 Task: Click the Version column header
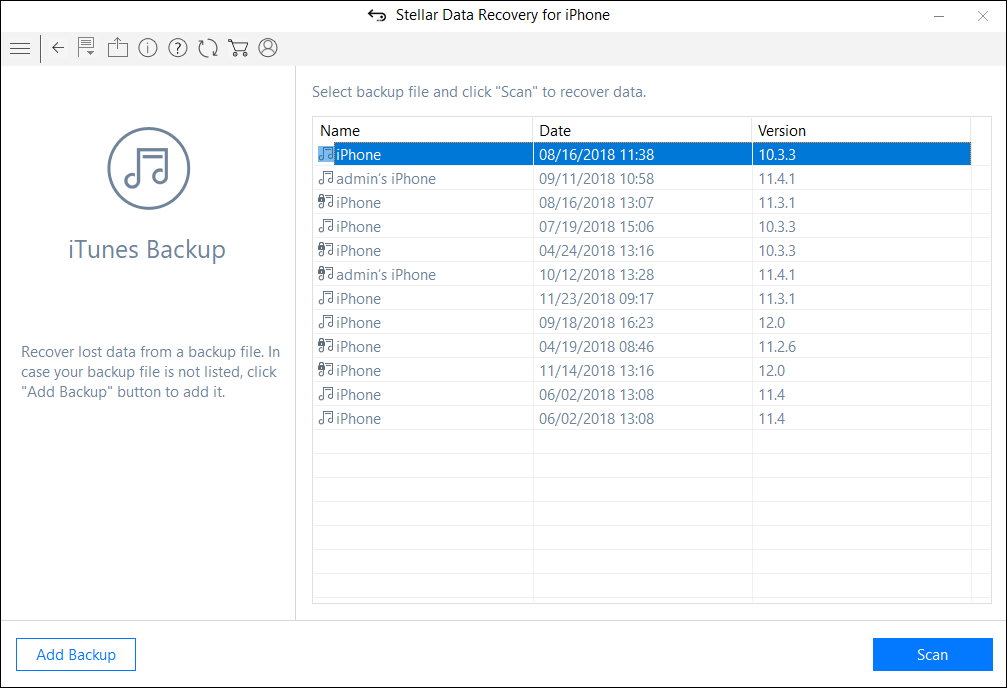860,130
